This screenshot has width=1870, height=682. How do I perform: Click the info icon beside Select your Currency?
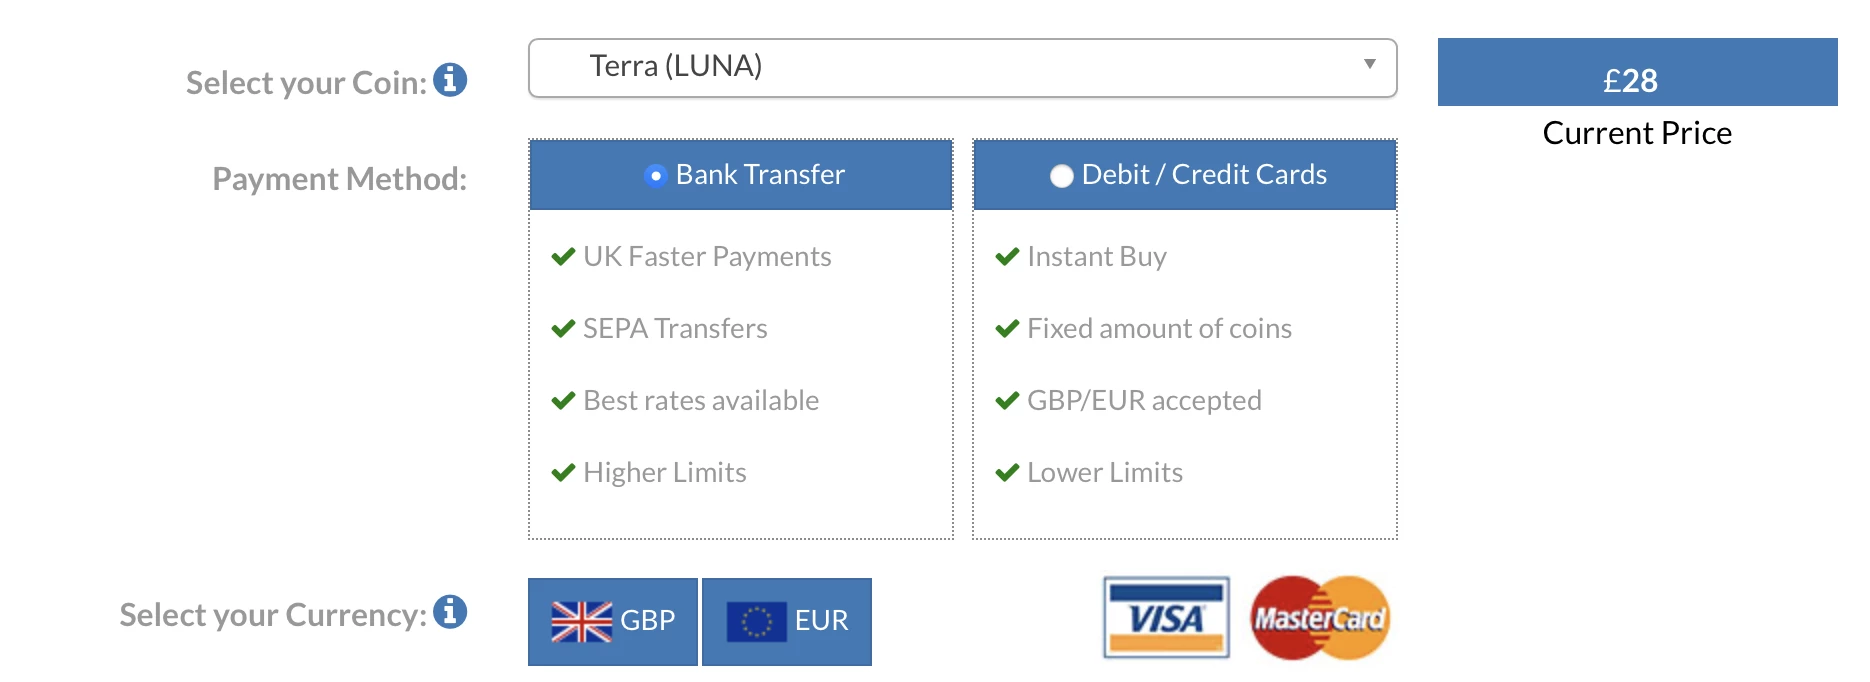pos(450,611)
